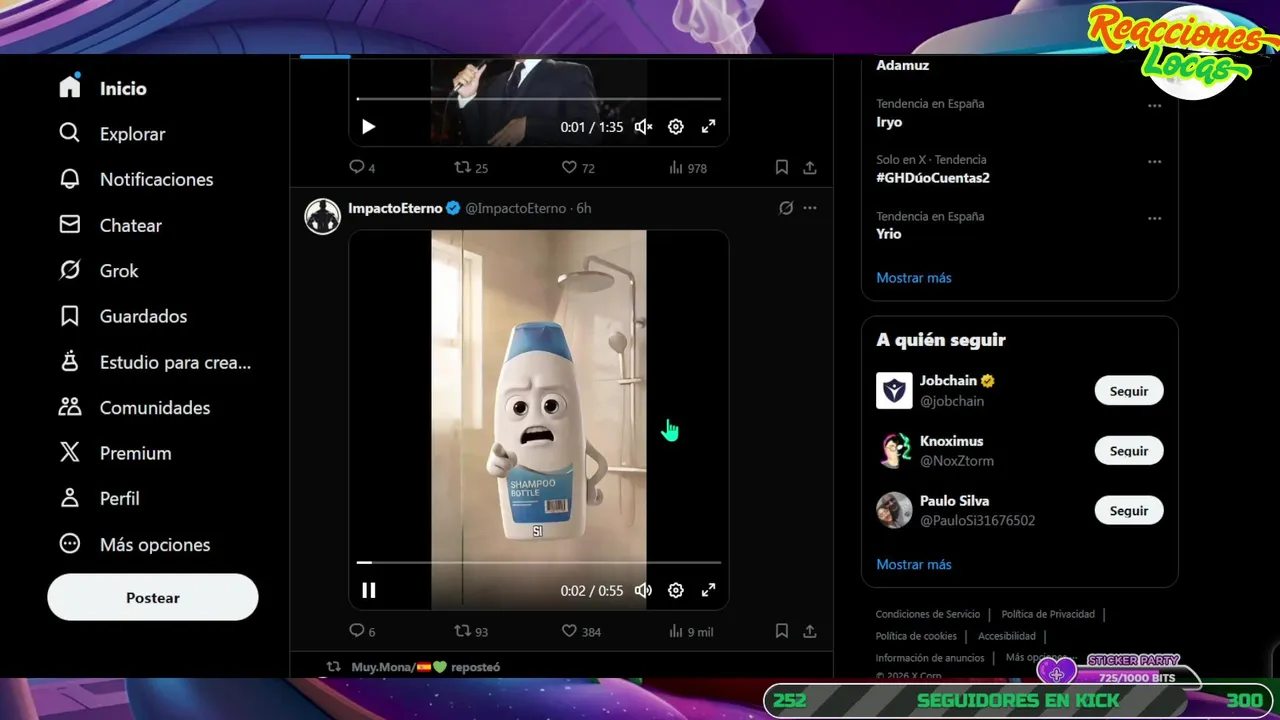
Task: Open the Explorar search icon
Action: coord(69,133)
